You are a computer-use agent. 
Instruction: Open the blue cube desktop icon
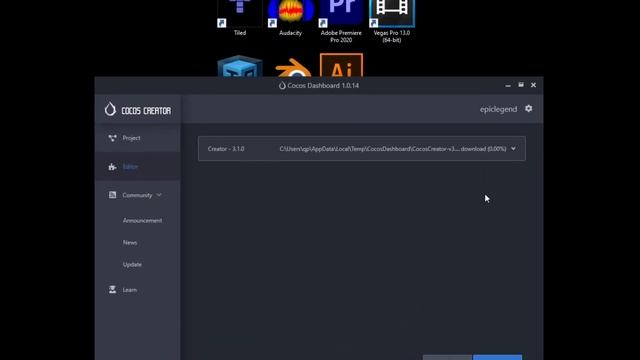[240, 66]
